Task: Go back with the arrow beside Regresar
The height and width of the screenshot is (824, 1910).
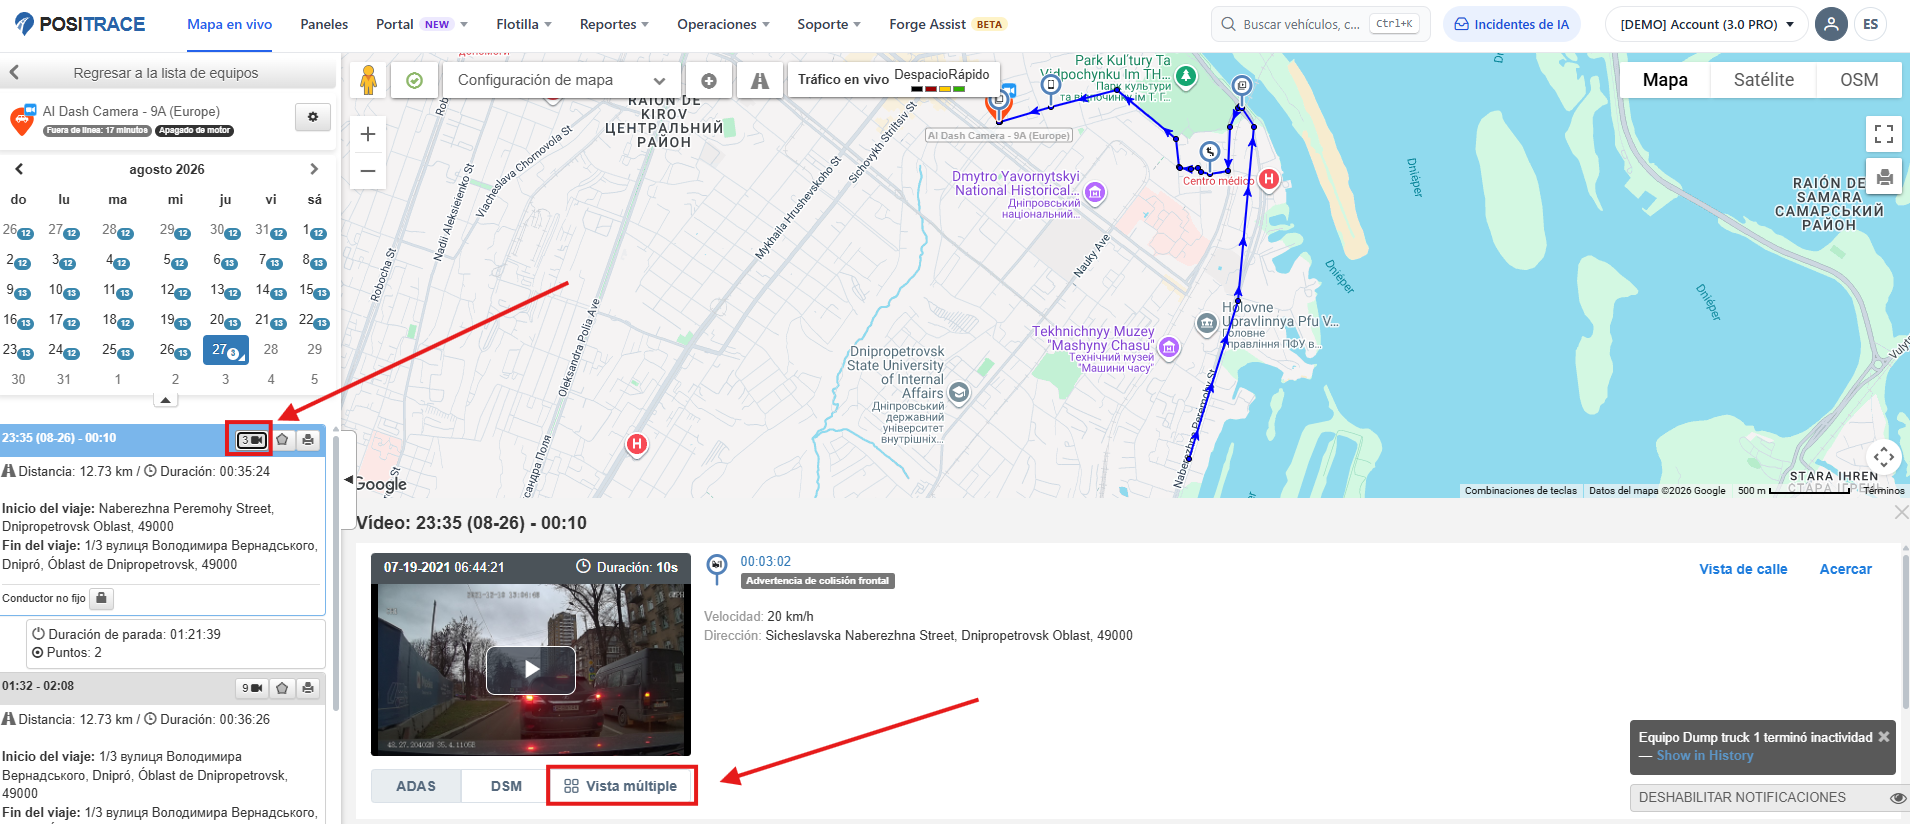Action: click(x=15, y=72)
